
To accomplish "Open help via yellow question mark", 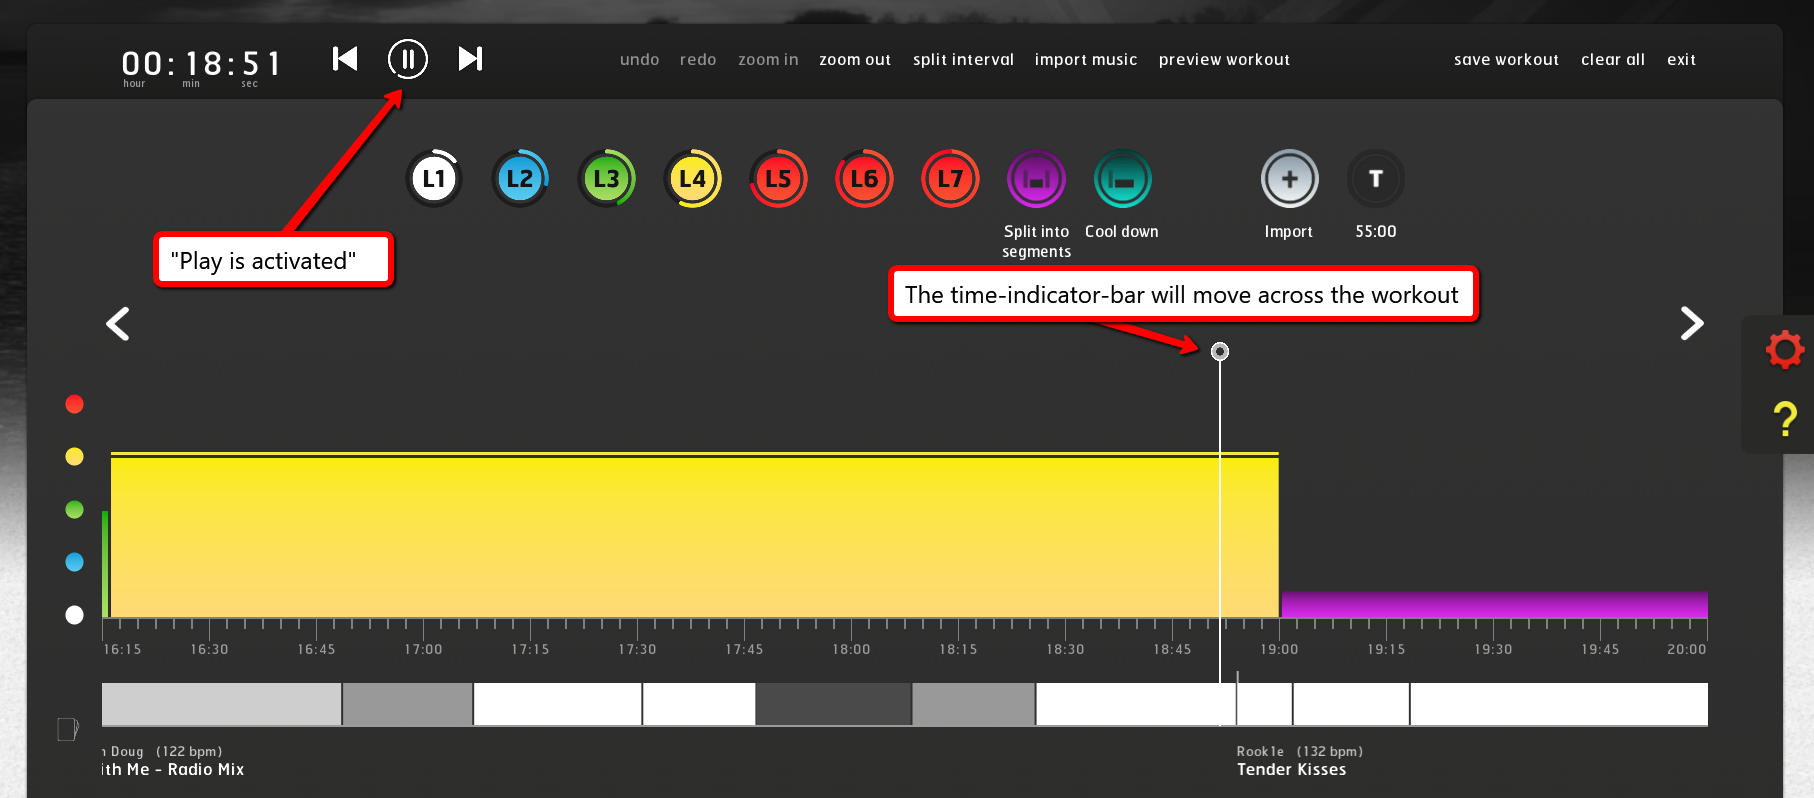I will coord(1785,419).
